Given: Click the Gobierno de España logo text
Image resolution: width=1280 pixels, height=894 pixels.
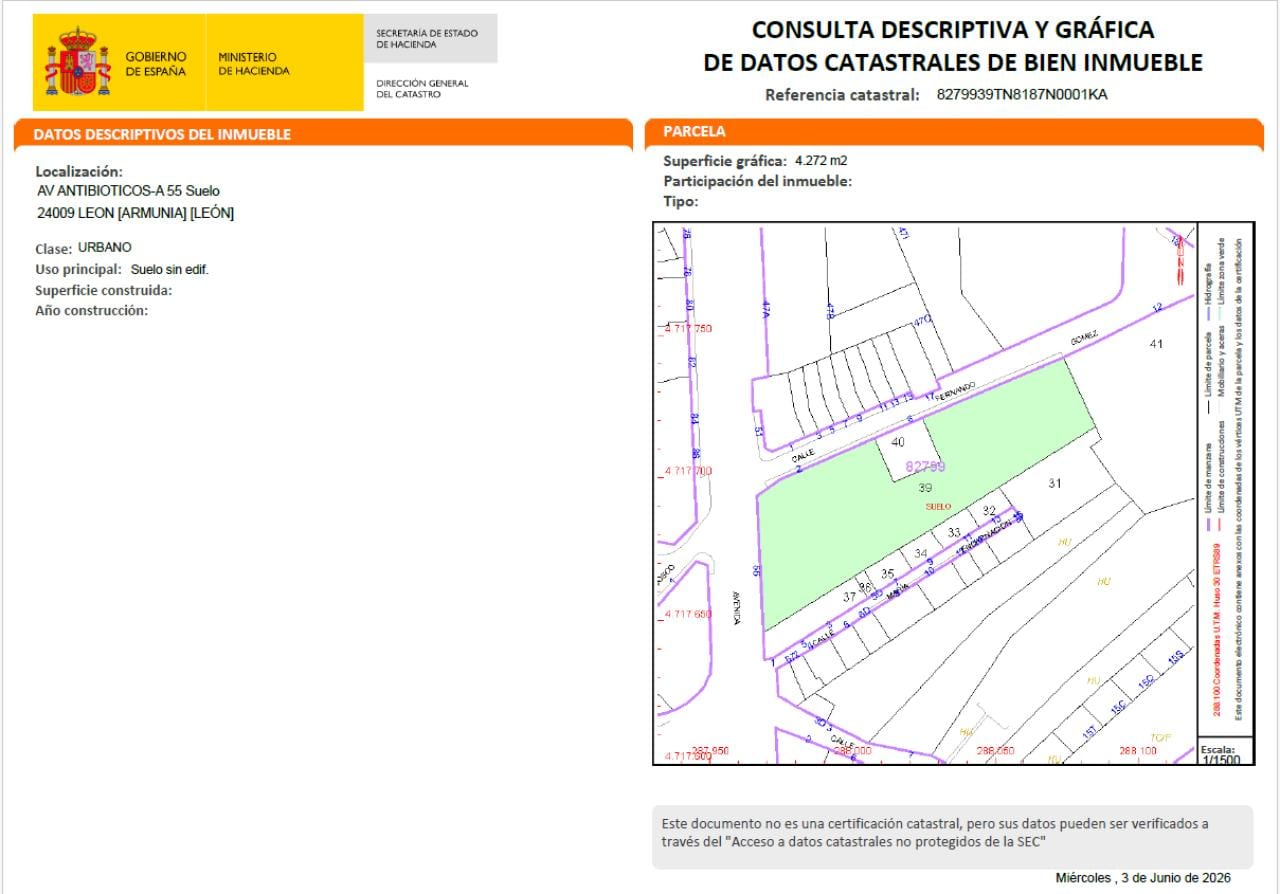Looking at the screenshot, I should point(155,64).
